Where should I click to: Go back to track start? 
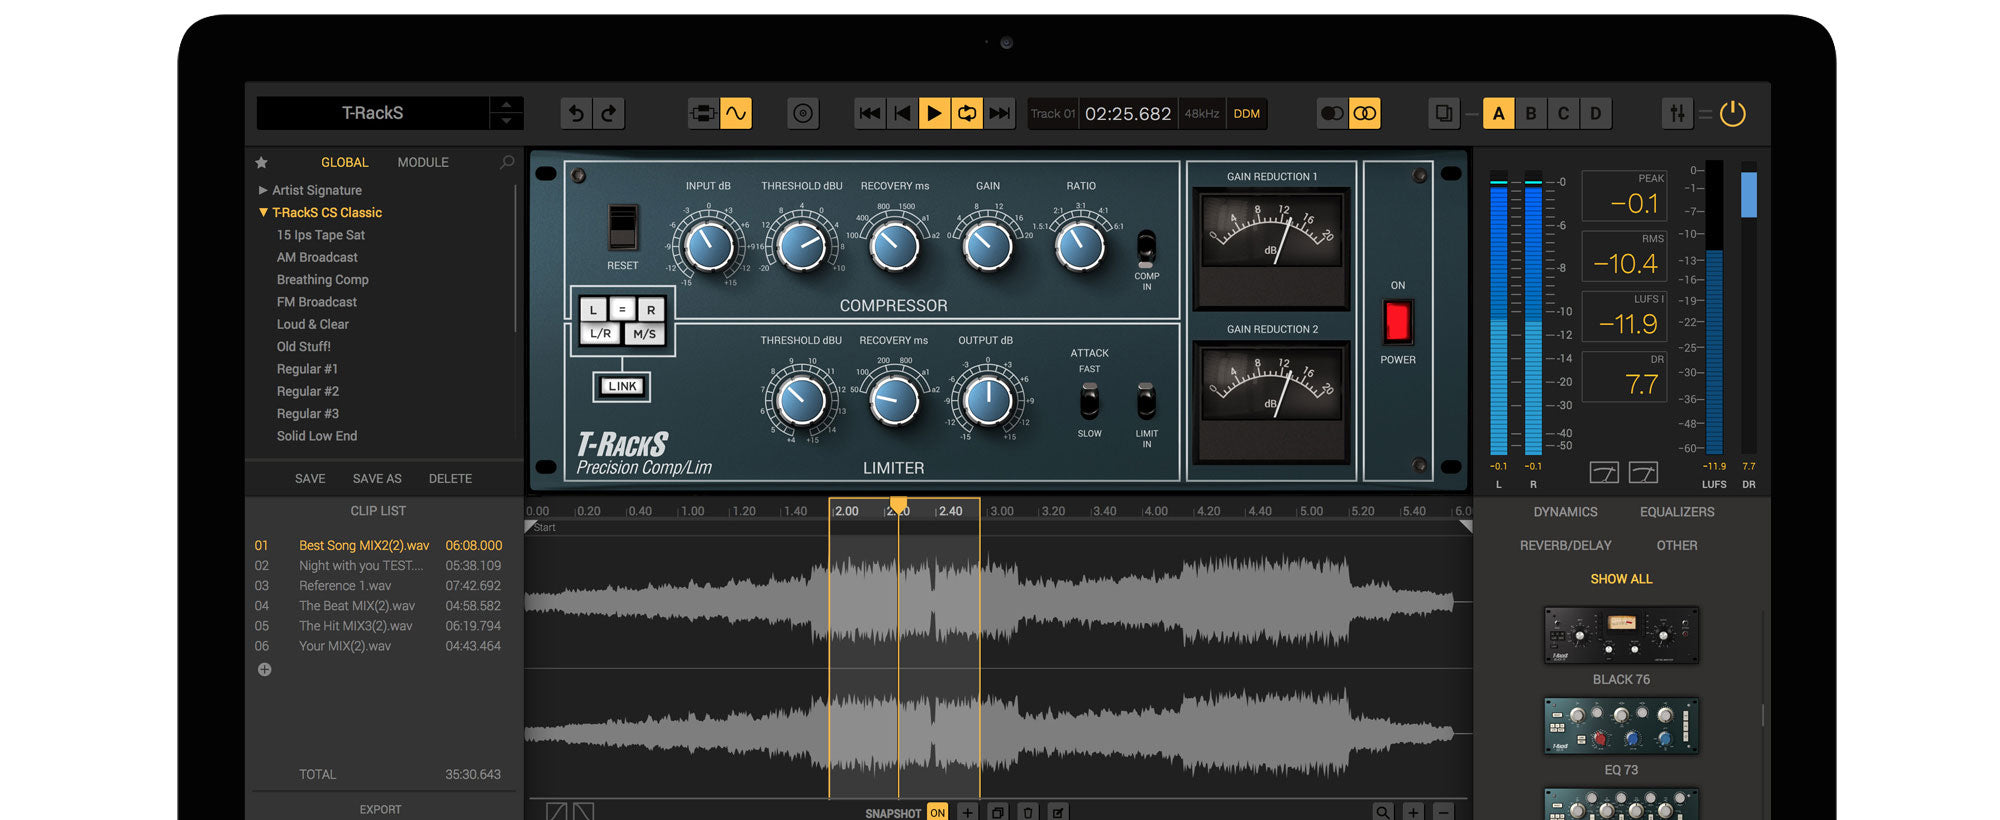click(x=902, y=113)
